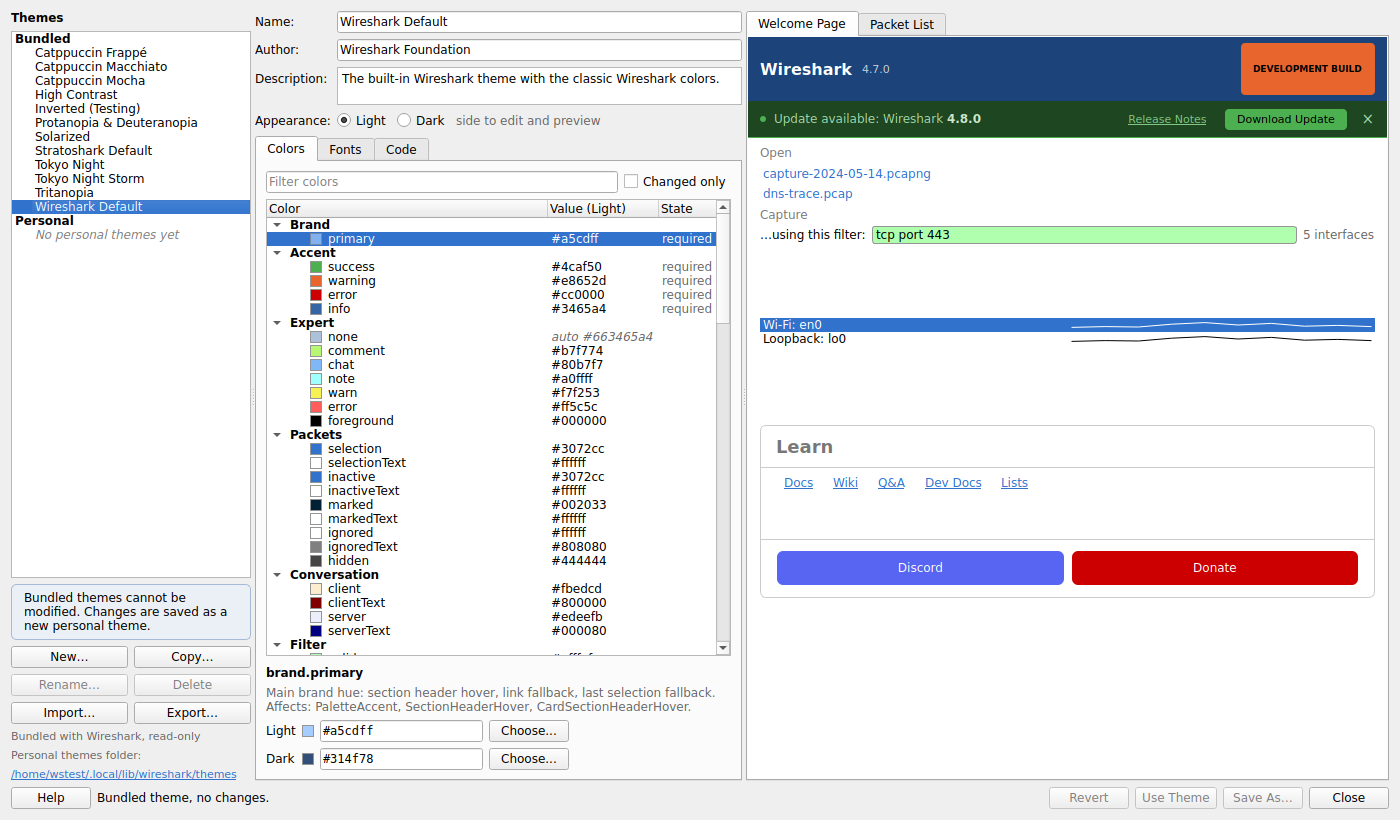Click the capture filter tcp port 443 field
1400x820 pixels.
point(1084,235)
